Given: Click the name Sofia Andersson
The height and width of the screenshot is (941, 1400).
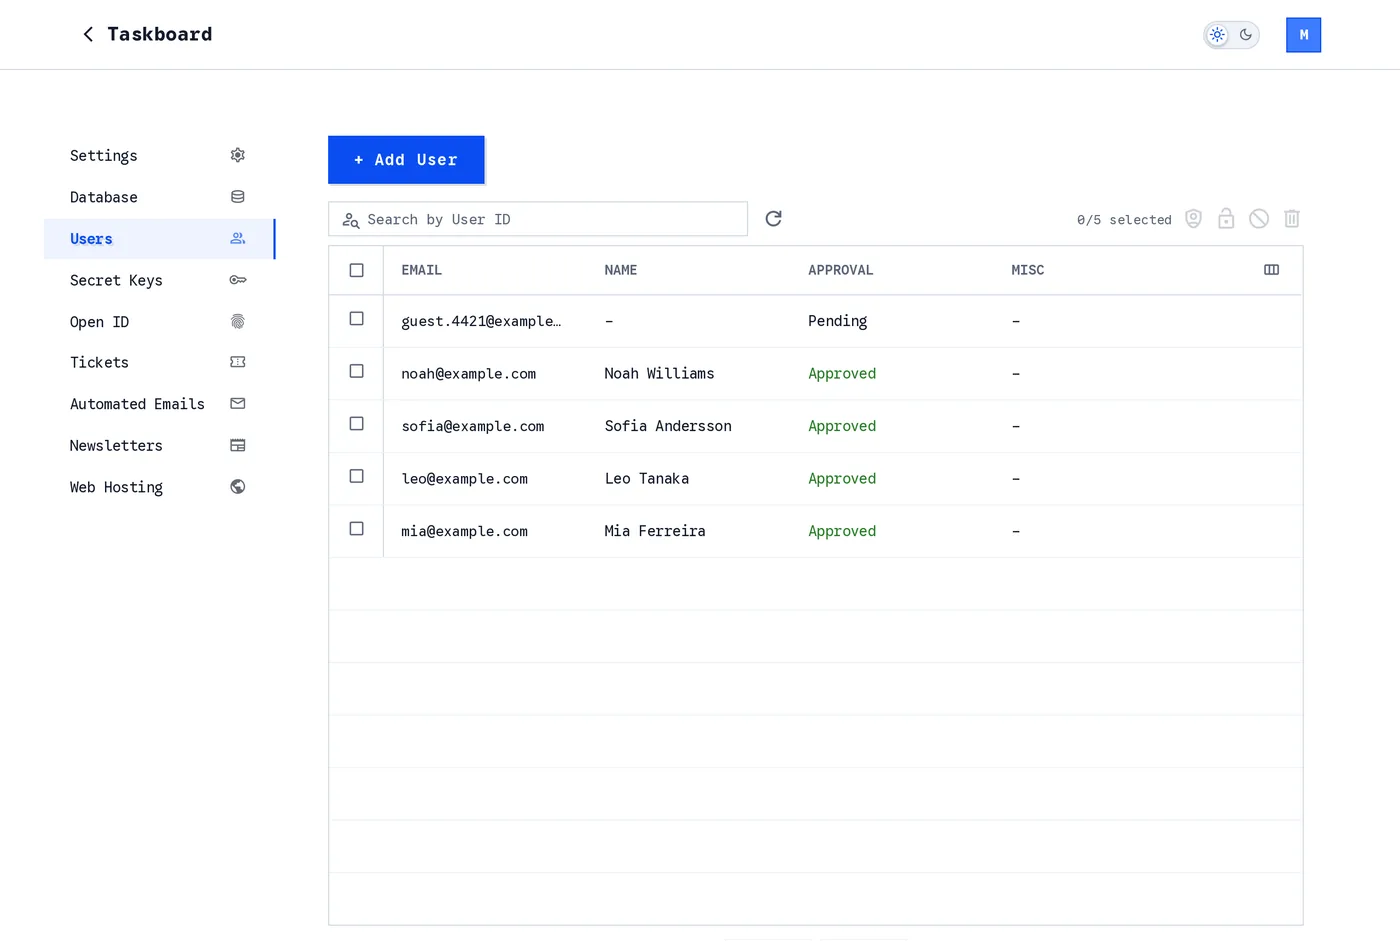Looking at the screenshot, I should pyautogui.click(x=668, y=426).
